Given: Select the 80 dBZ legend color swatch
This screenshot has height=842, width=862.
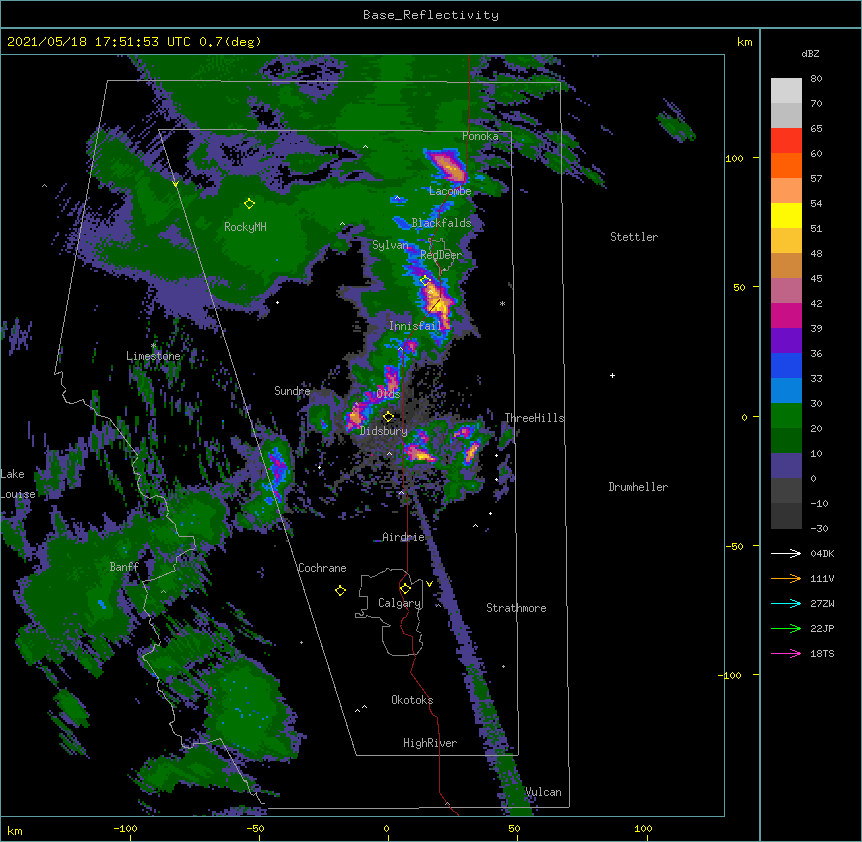Looking at the screenshot, I should 786,91.
